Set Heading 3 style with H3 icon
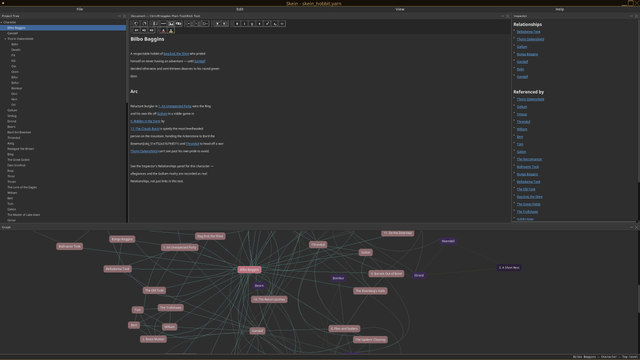Image resolution: width=640 pixels, height=360 pixels. [151, 30]
